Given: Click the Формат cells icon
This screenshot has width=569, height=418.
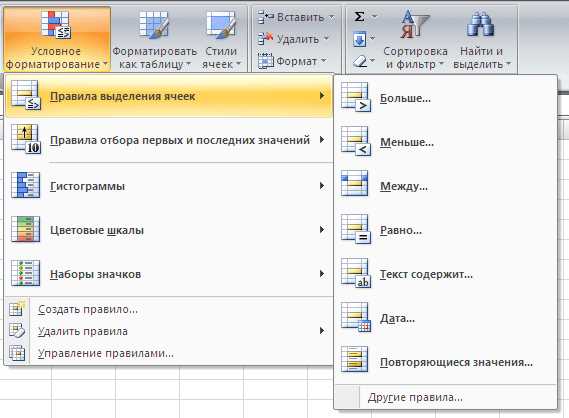Looking at the screenshot, I should click(266, 61).
